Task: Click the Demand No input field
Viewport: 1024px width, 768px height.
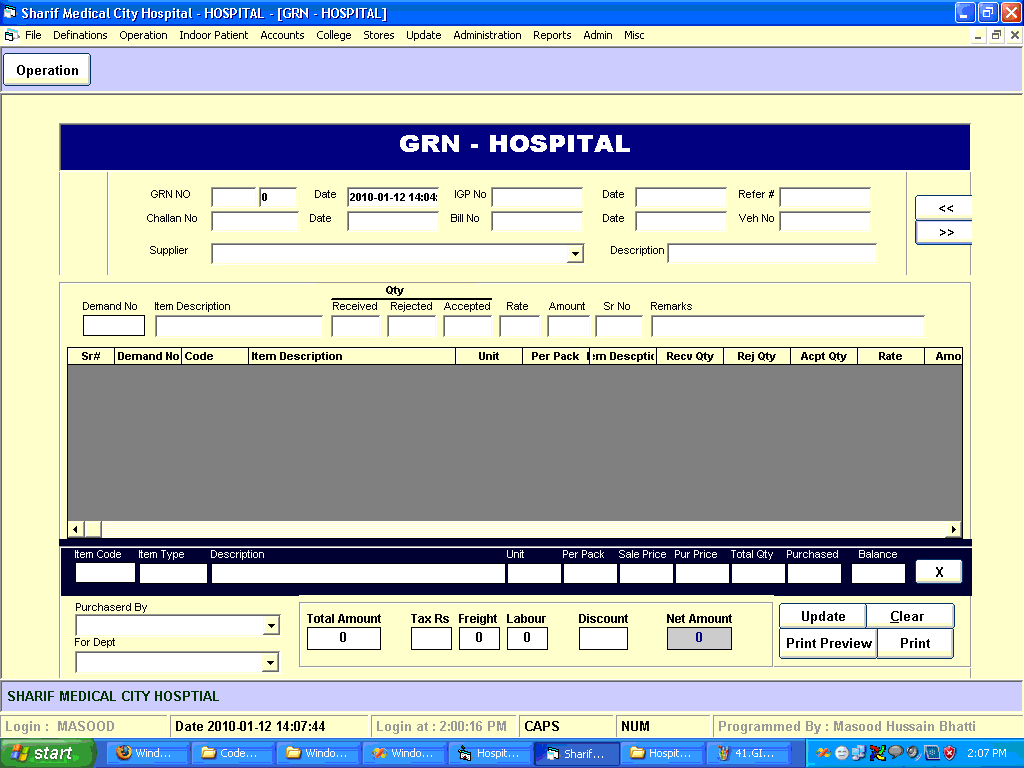Action: point(114,325)
